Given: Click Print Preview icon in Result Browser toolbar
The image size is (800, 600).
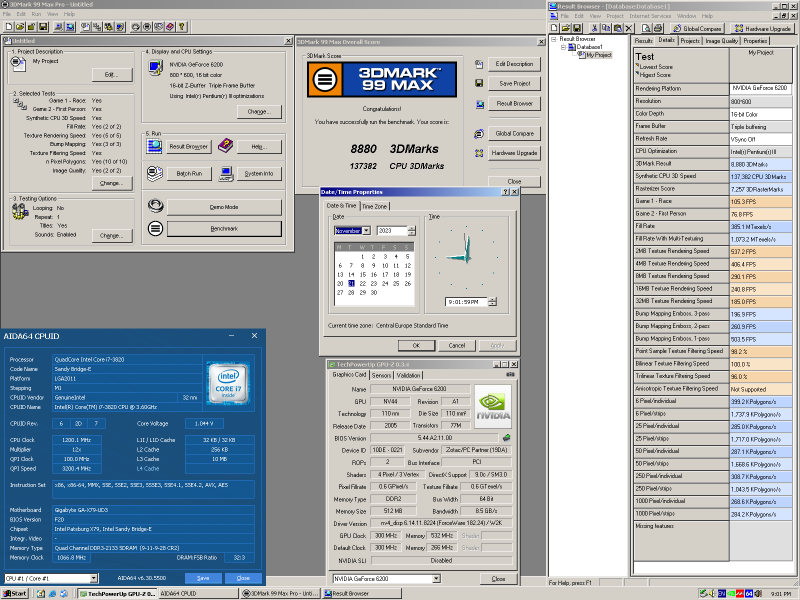Looking at the screenshot, I should (x=646, y=29).
